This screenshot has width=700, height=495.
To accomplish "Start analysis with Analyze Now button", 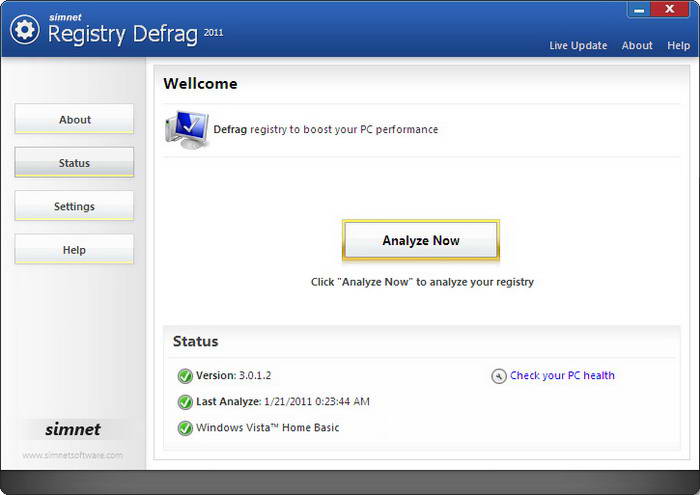I will coord(421,240).
